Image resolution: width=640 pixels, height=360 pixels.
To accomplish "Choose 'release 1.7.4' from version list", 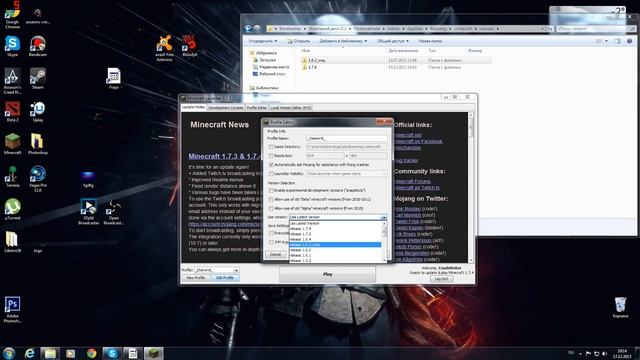I will (335, 229).
